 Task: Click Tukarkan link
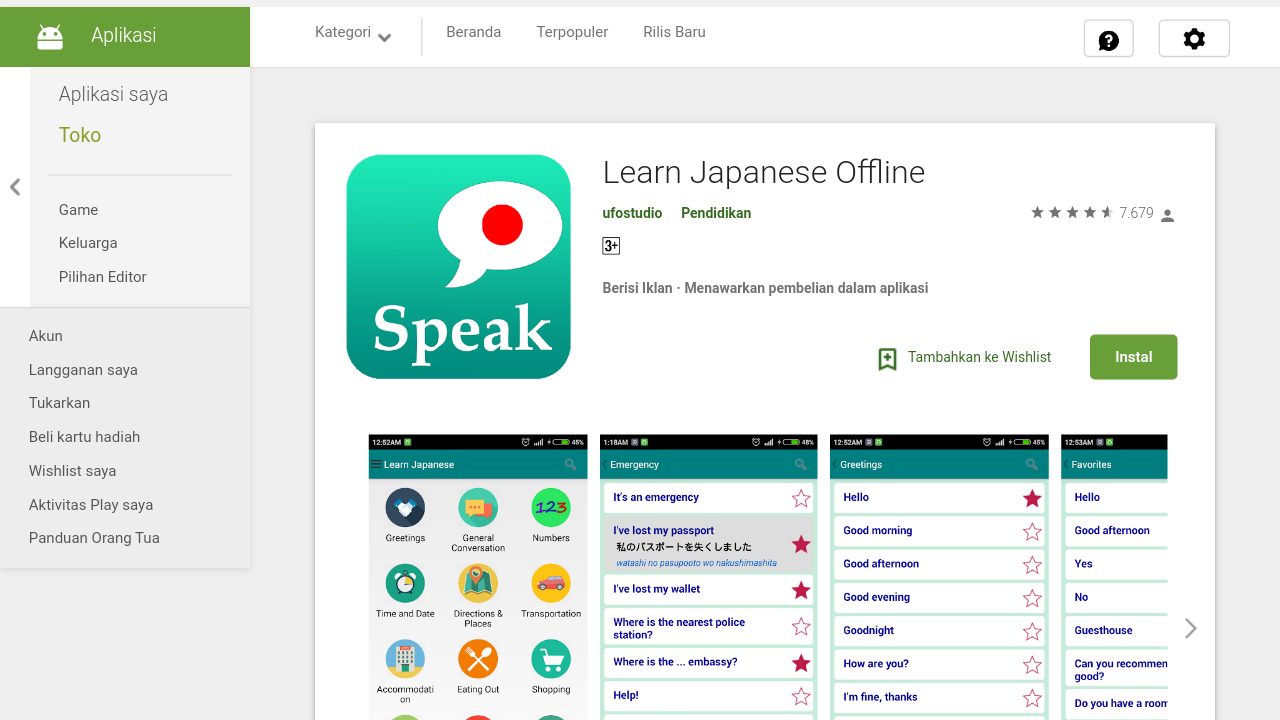59,403
